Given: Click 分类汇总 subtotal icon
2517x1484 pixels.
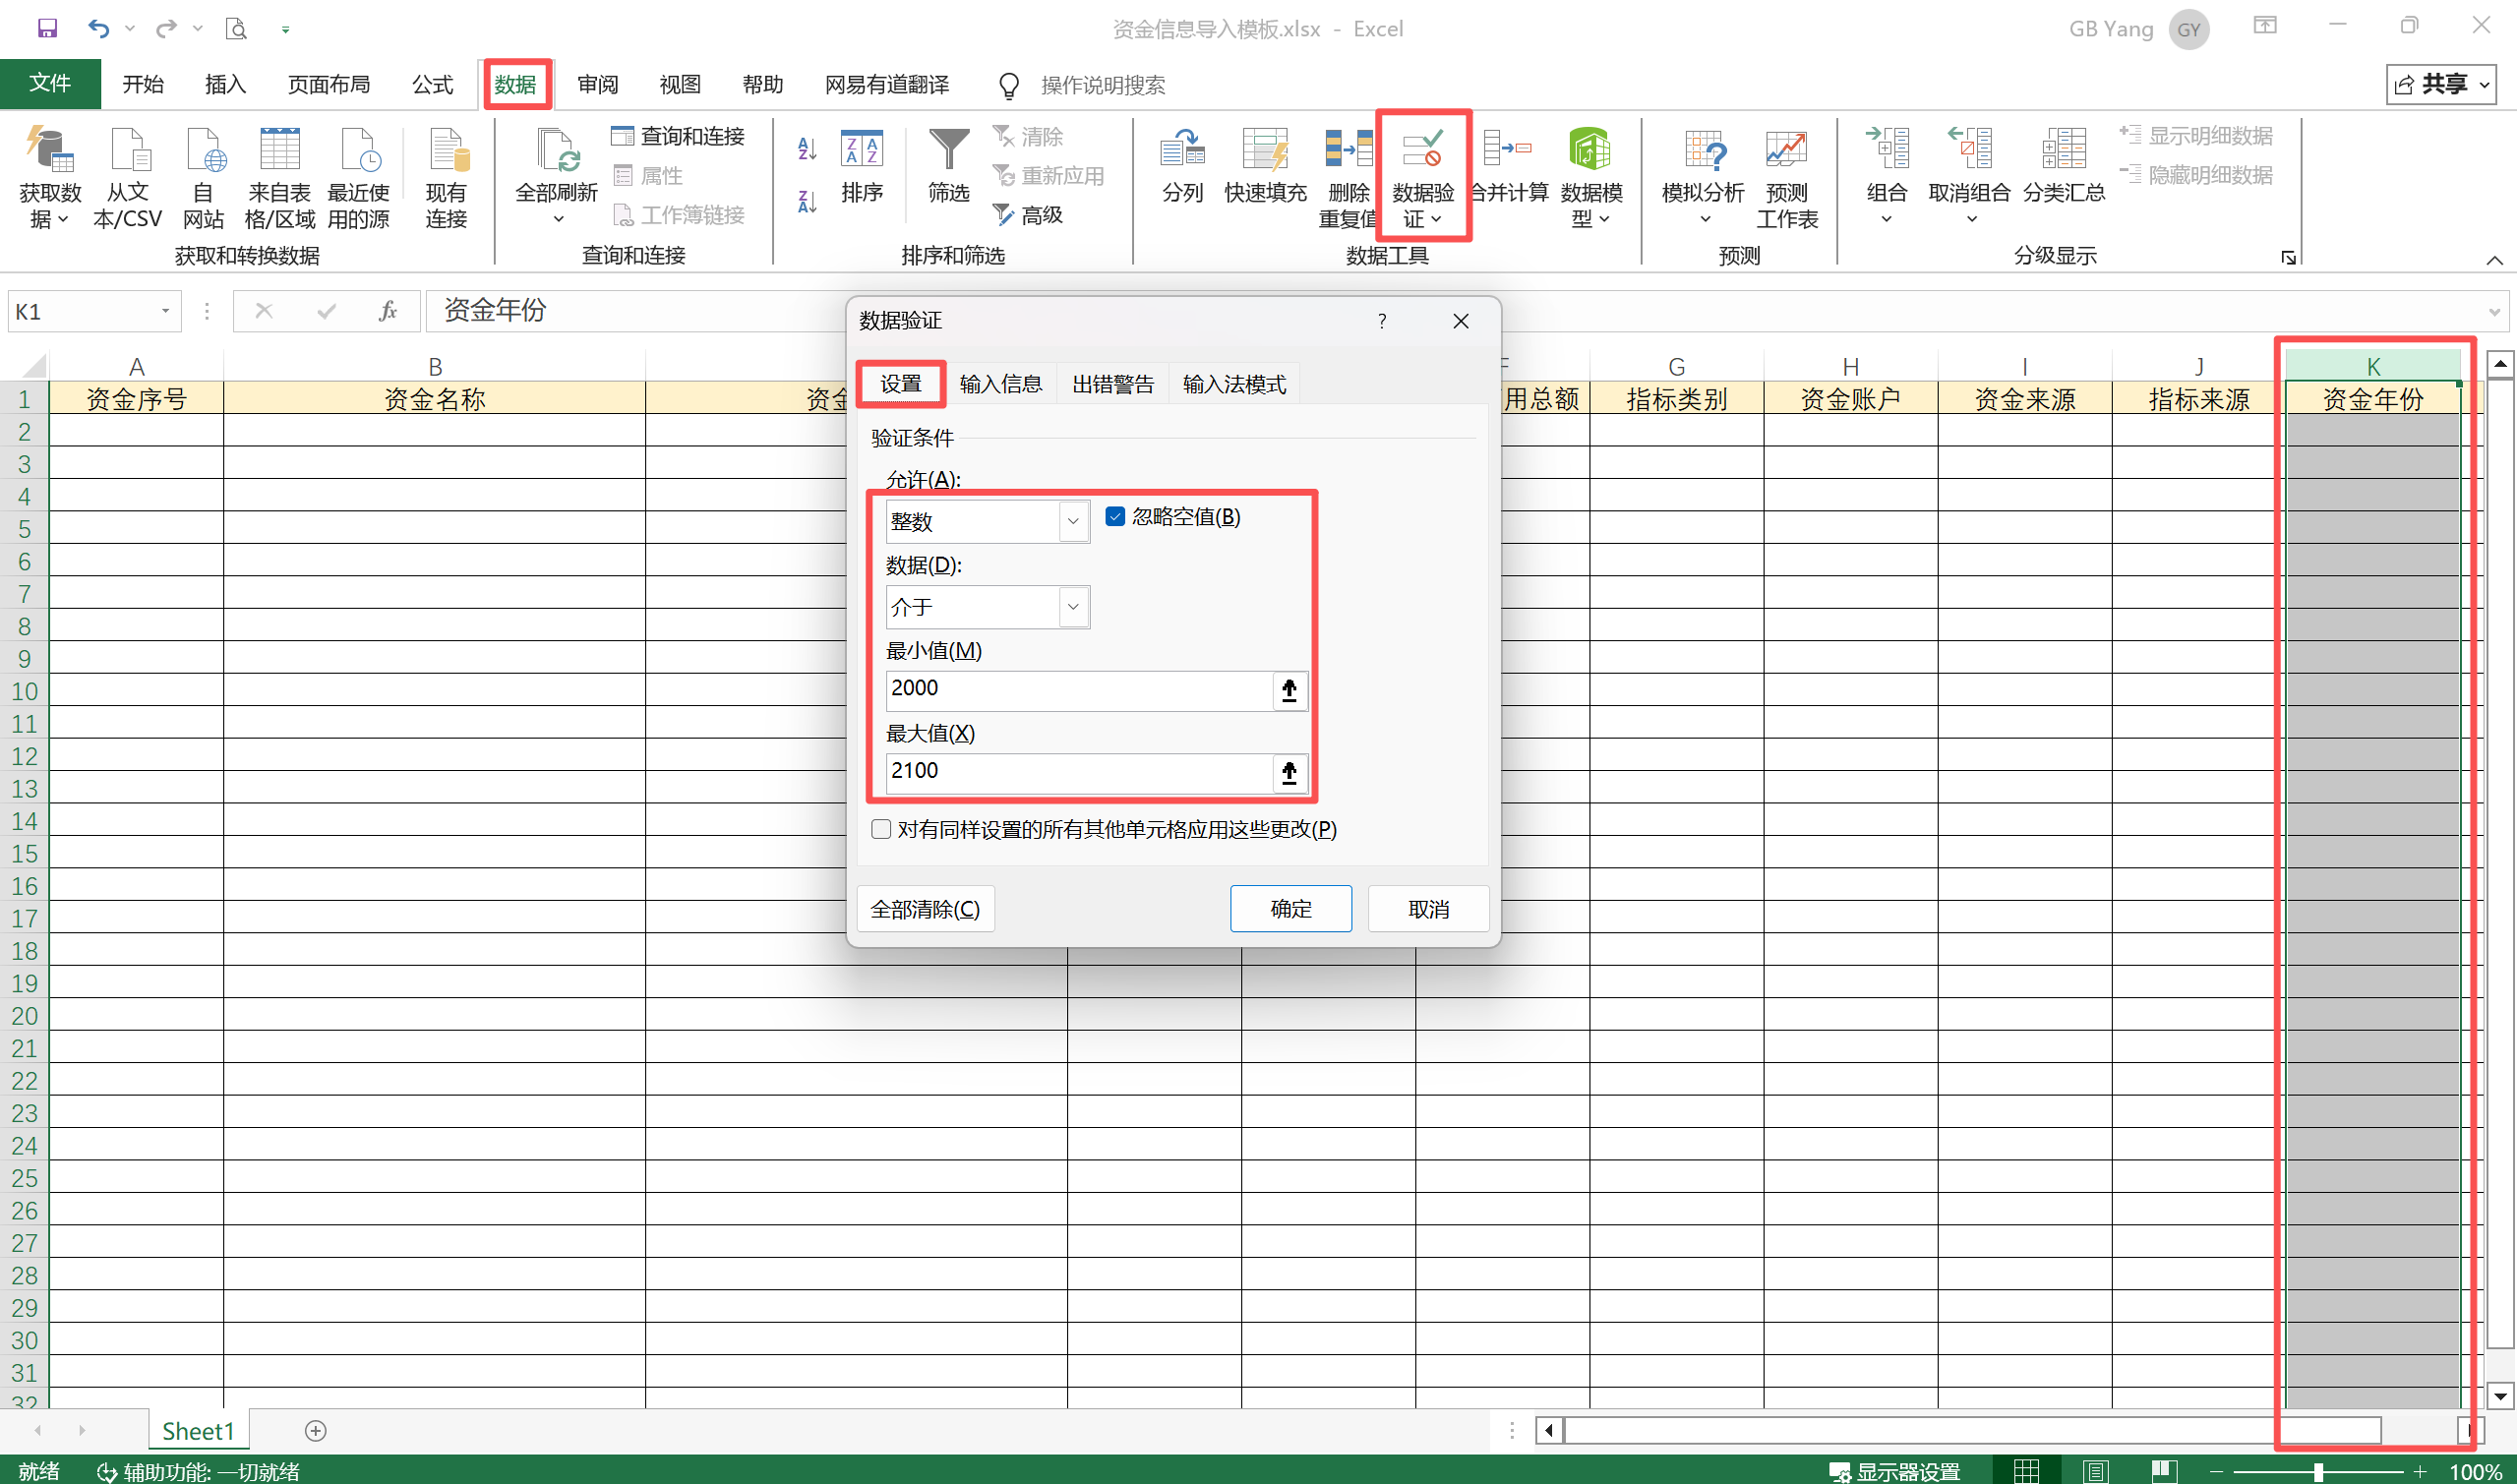Looking at the screenshot, I should point(2064,166).
